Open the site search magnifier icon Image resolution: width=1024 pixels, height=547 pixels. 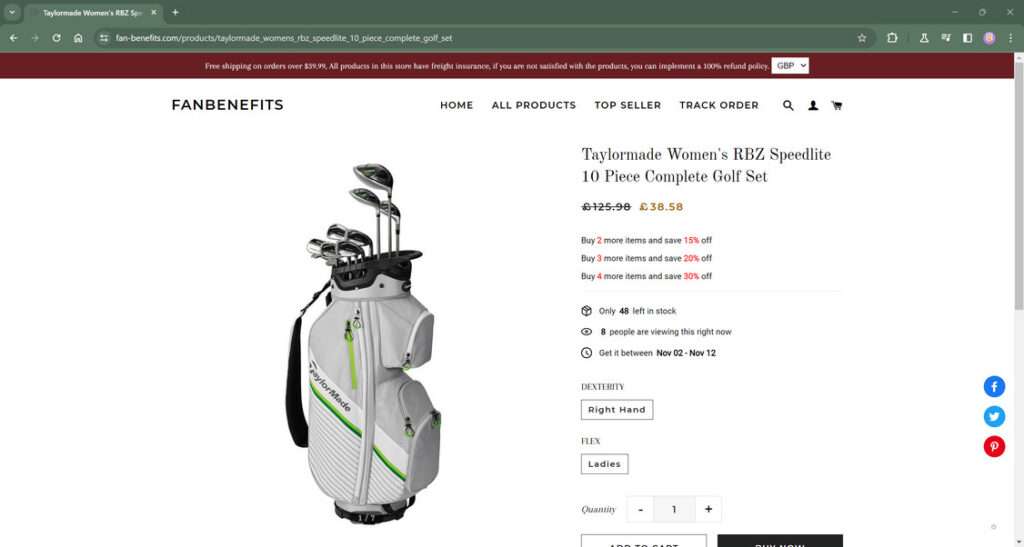[x=788, y=105]
